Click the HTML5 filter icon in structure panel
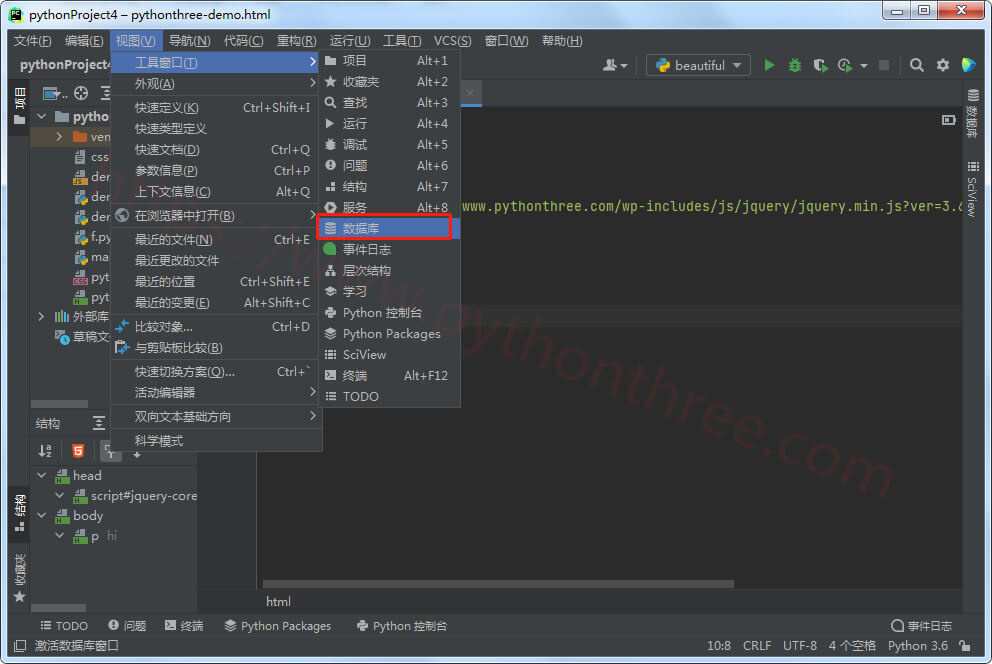Image resolution: width=992 pixels, height=664 pixels. pyautogui.click(x=78, y=451)
